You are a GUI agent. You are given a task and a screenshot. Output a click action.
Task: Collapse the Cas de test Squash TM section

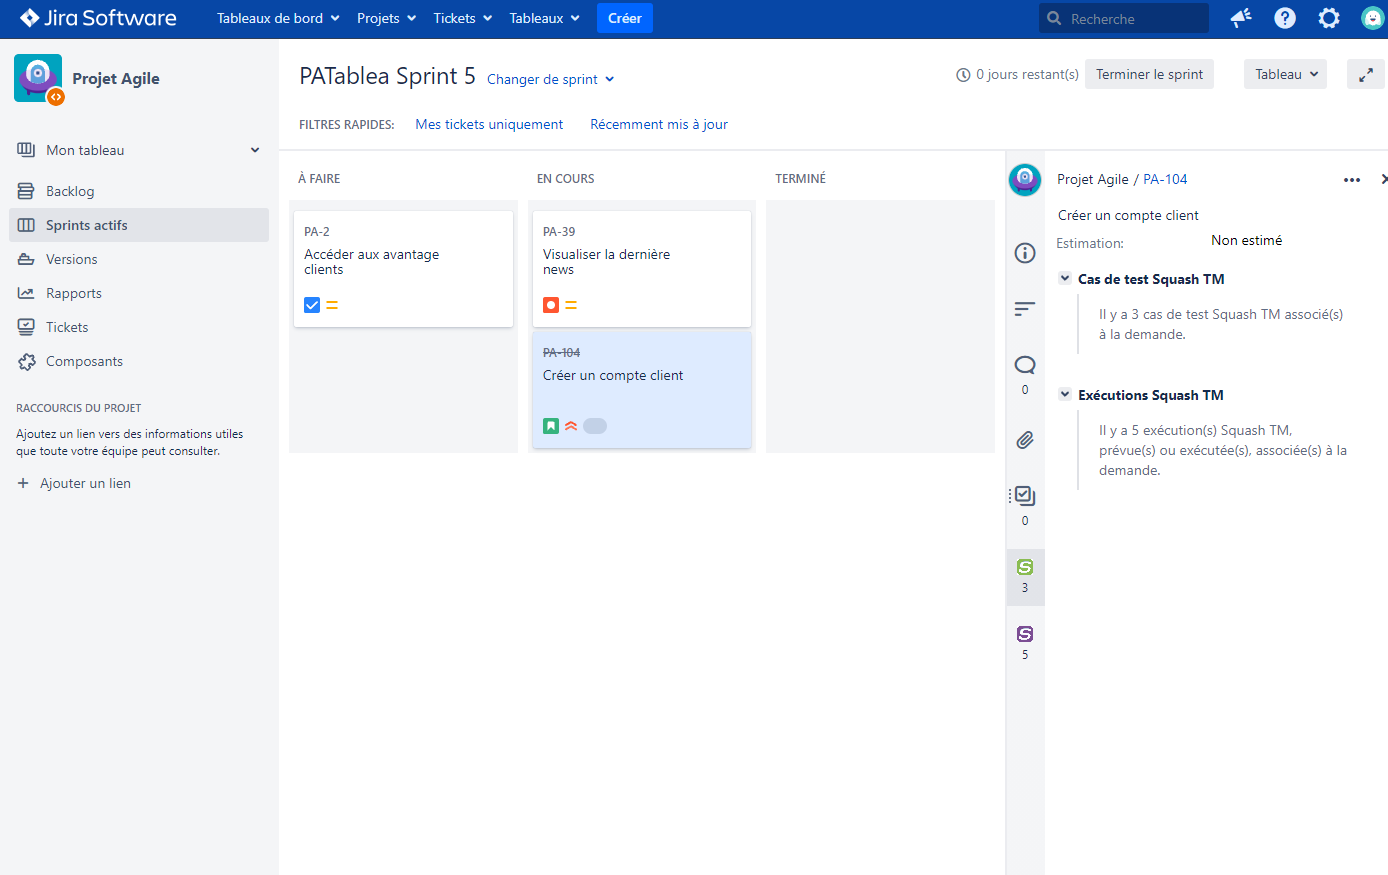point(1065,279)
